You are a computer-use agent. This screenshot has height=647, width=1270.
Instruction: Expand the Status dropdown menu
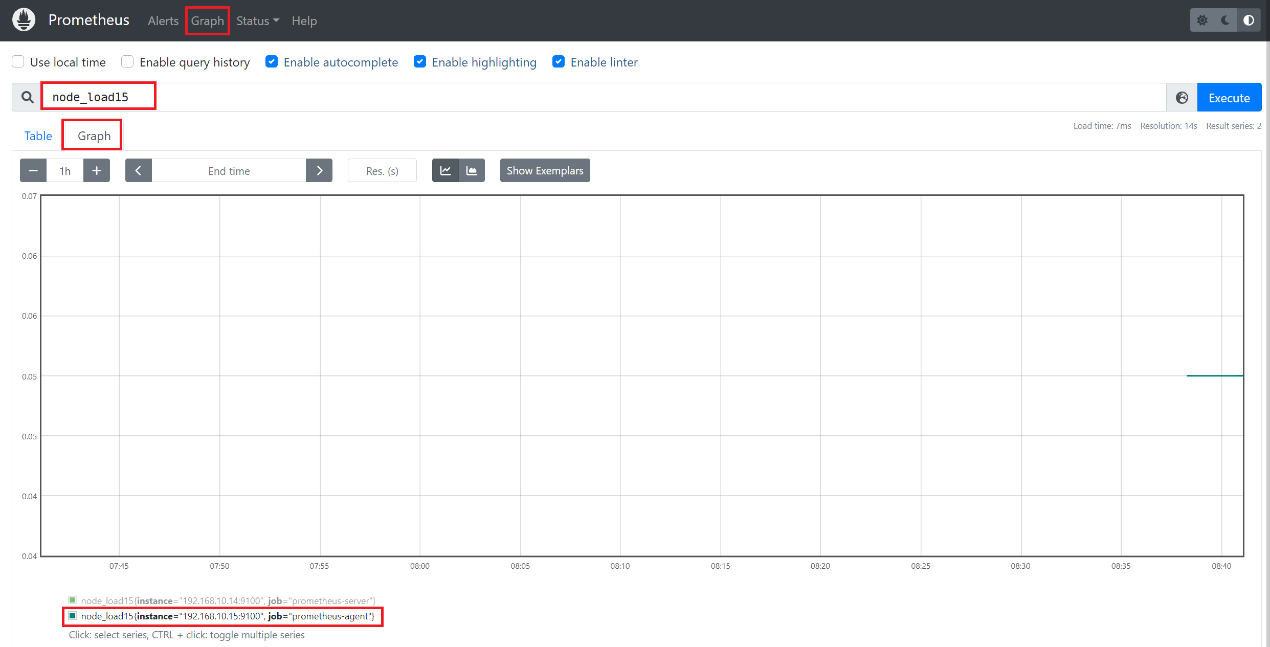pos(258,21)
